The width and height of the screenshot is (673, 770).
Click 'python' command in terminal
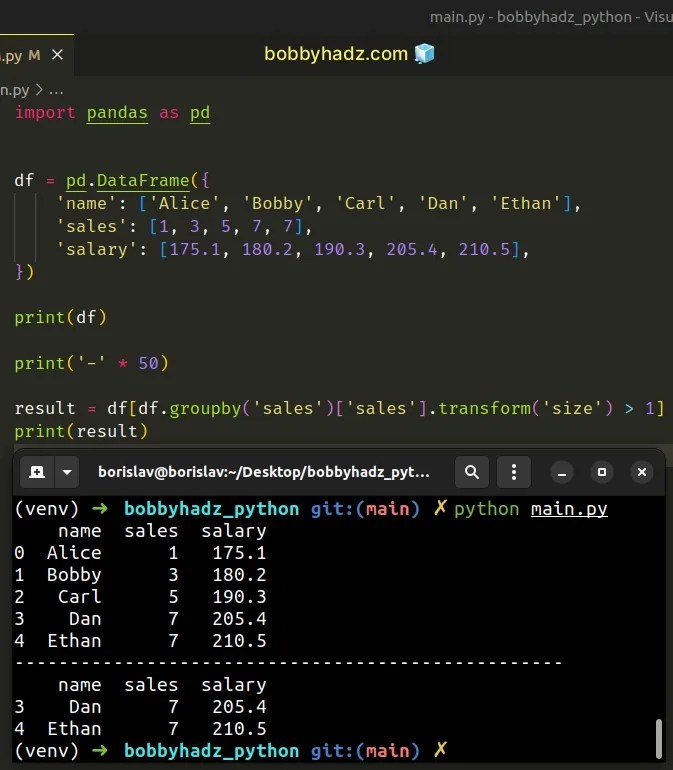[x=486, y=509]
